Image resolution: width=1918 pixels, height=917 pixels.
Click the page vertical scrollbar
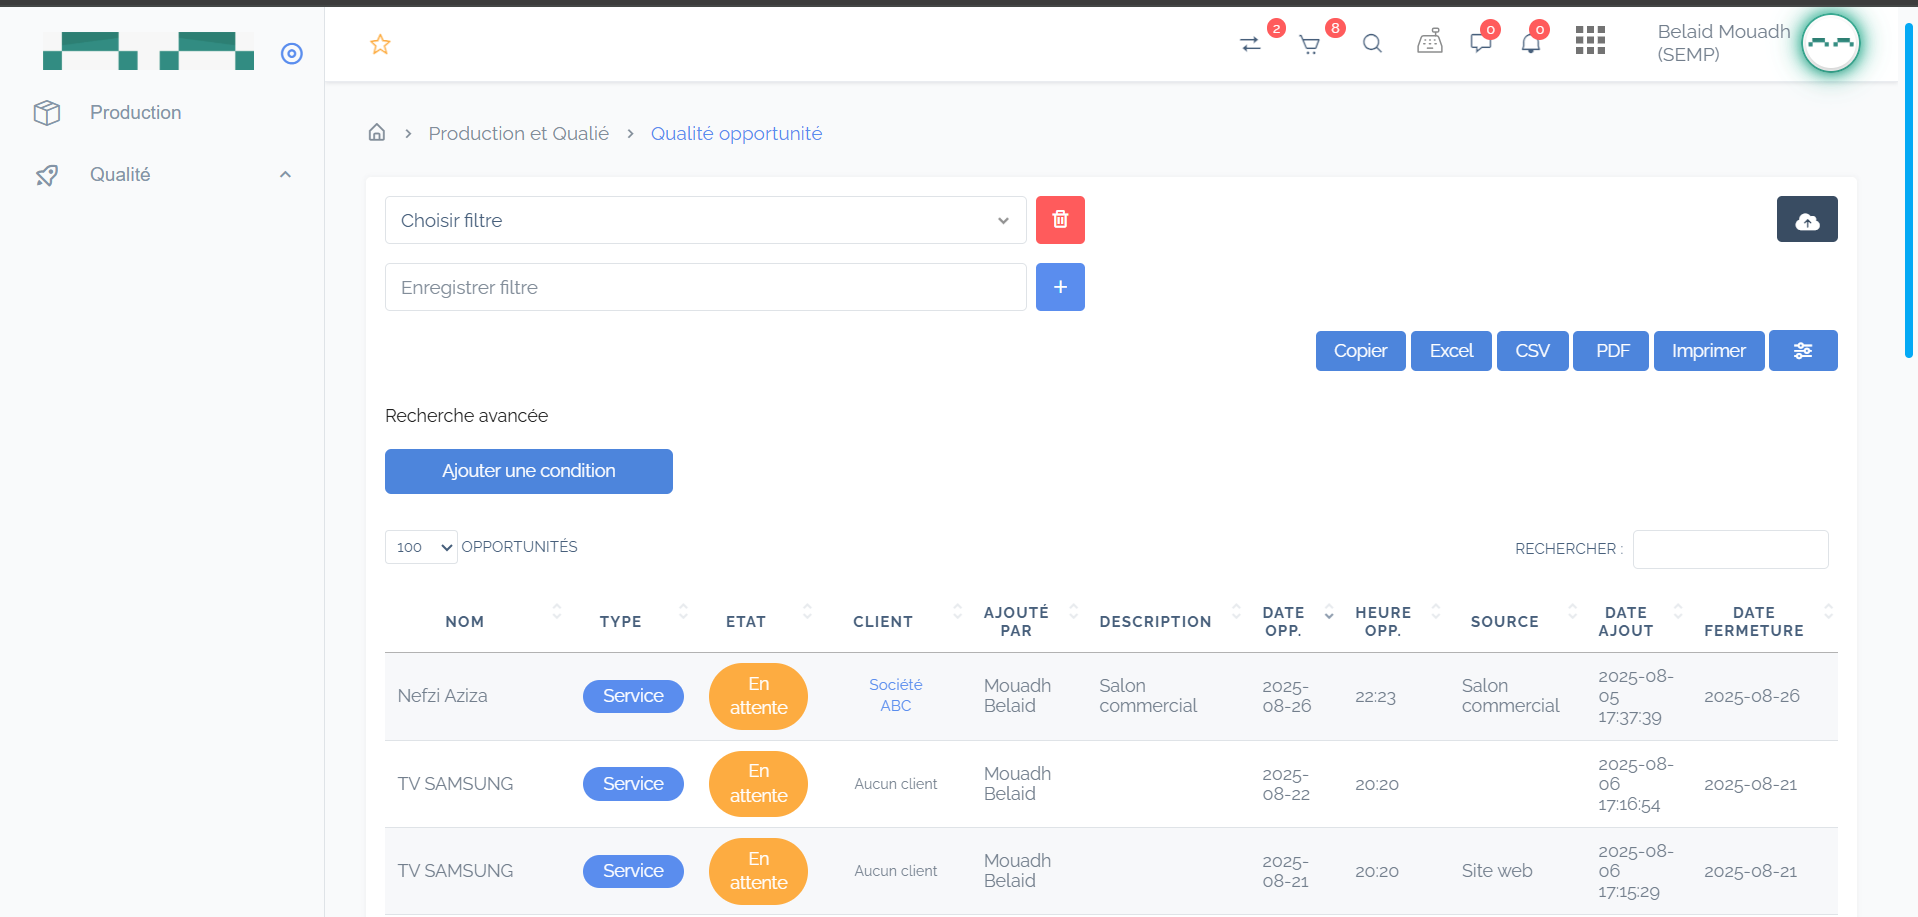(1909, 190)
